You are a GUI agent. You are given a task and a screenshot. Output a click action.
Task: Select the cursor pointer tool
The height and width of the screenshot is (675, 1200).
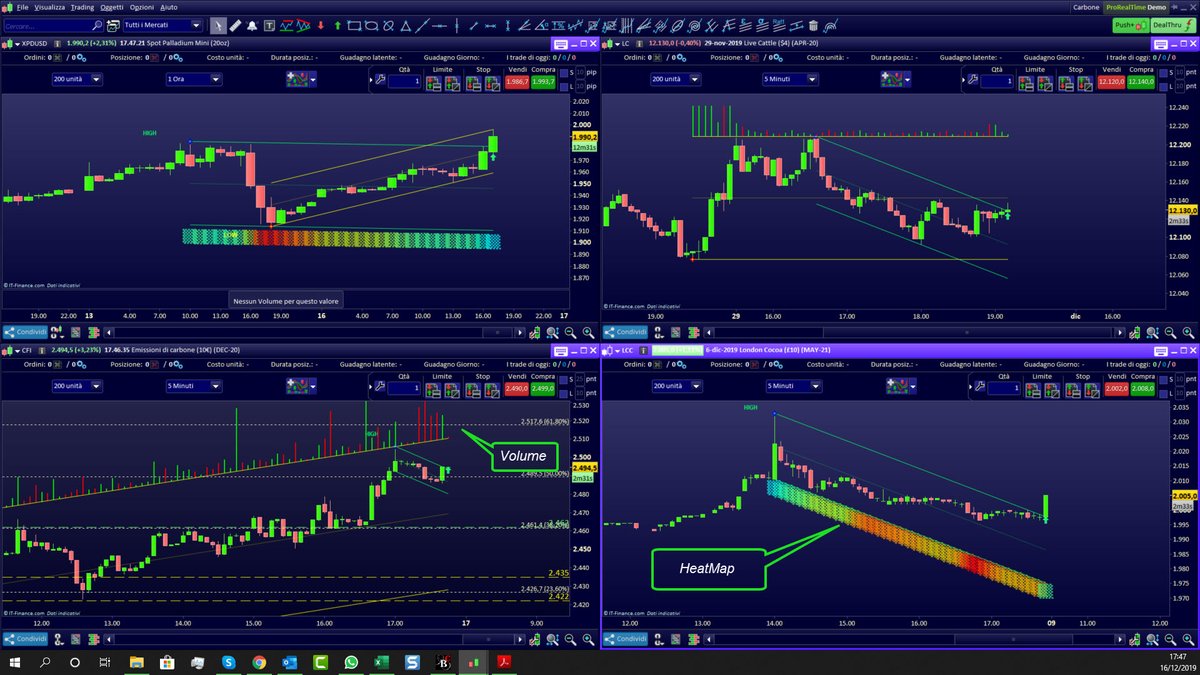[218, 25]
